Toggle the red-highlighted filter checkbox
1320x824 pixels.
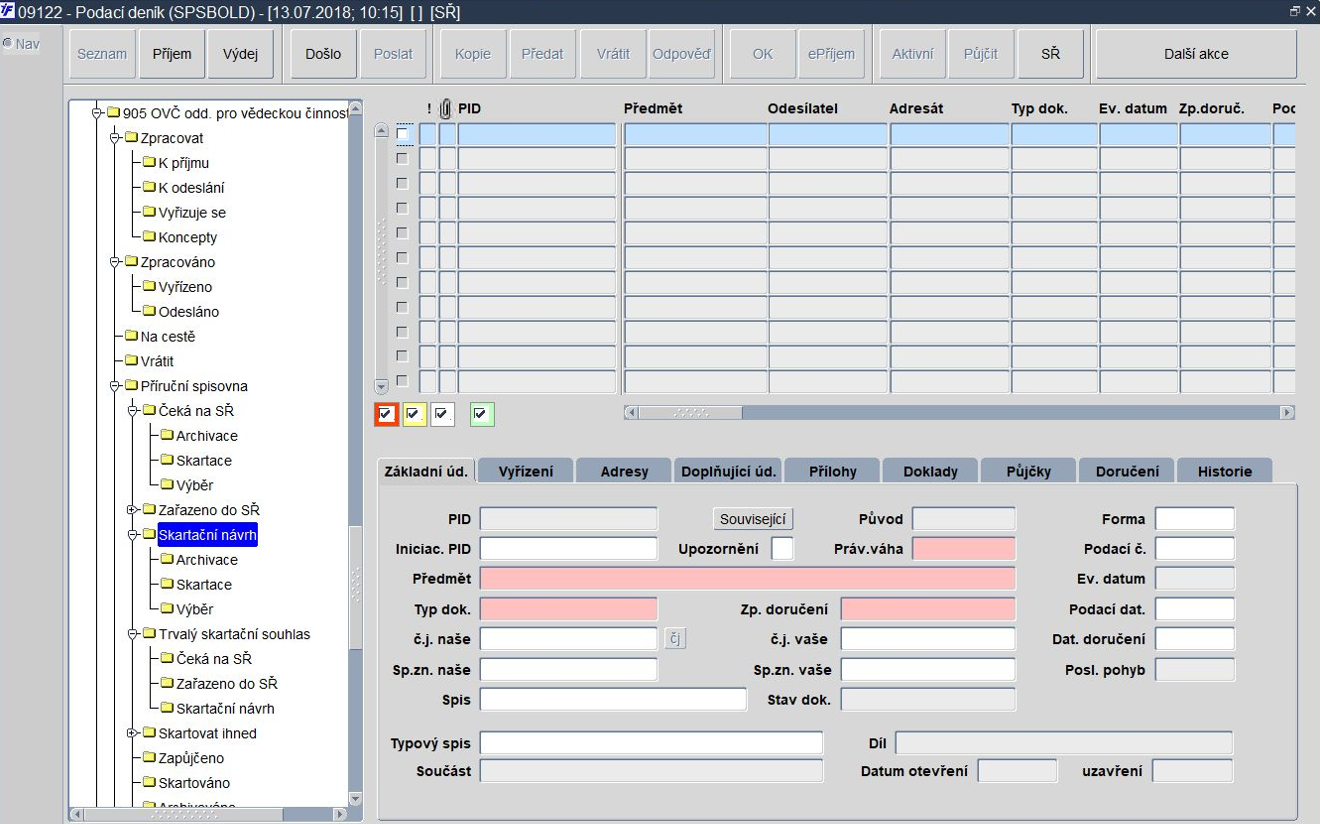click(x=386, y=414)
